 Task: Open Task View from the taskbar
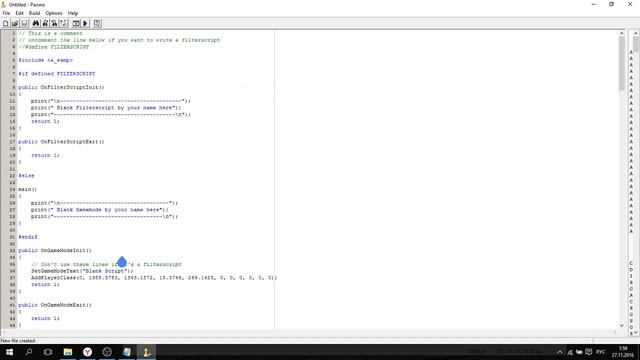point(48,352)
